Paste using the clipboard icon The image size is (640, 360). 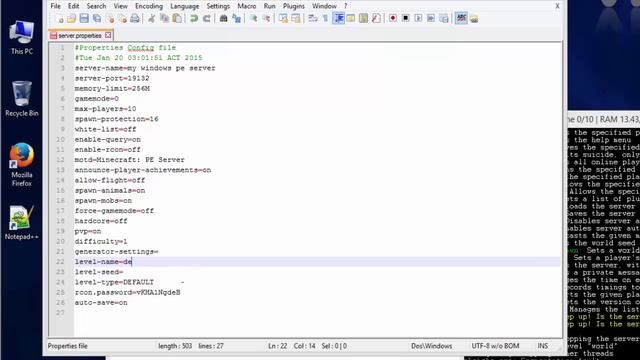coord(177,18)
